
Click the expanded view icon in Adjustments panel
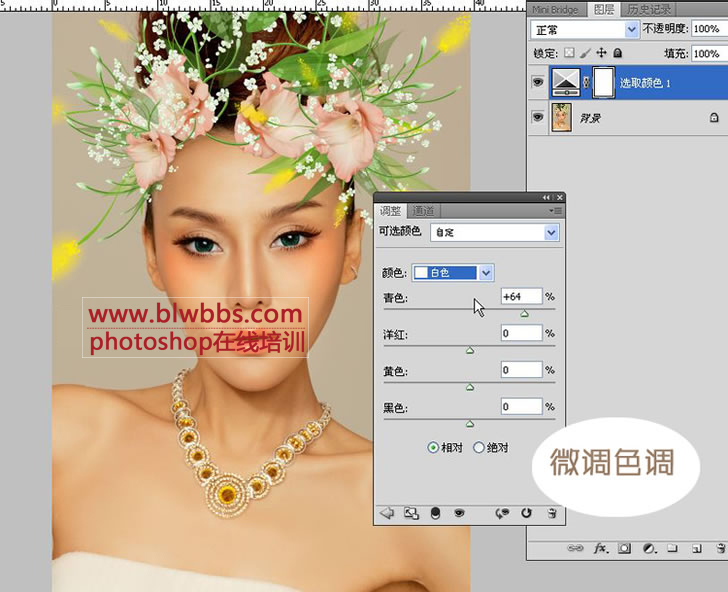pyautogui.click(x=411, y=513)
